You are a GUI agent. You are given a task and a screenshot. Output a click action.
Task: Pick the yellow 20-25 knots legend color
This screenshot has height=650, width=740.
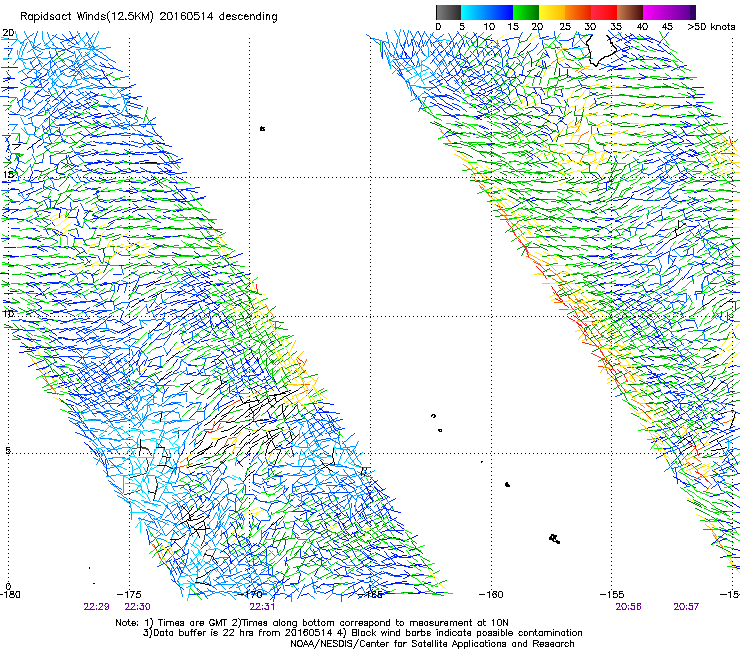pyautogui.click(x=552, y=12)
